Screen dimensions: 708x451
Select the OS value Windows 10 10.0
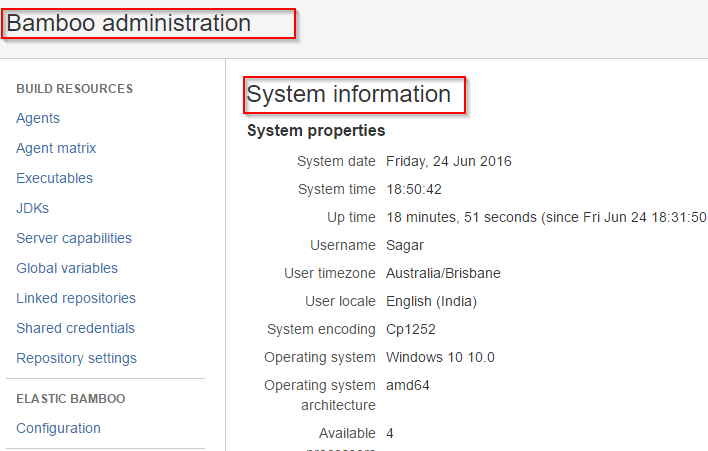(440, 358)
